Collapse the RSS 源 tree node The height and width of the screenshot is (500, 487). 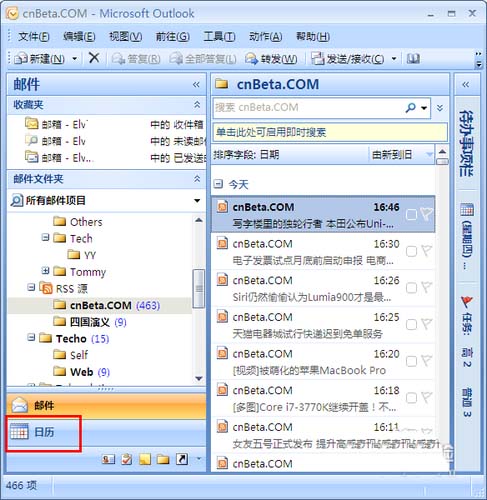click(31, 287)
